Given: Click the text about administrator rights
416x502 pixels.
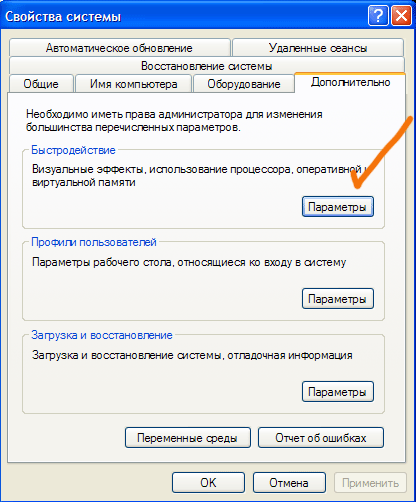Looking at the screenshot, I should (x=174, y=121).
